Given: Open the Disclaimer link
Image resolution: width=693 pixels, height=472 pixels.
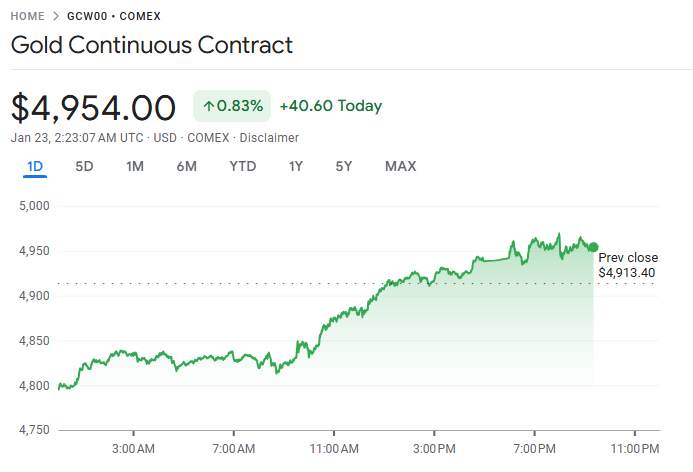Looking at the screenshot, I should (x=268, y=137).
